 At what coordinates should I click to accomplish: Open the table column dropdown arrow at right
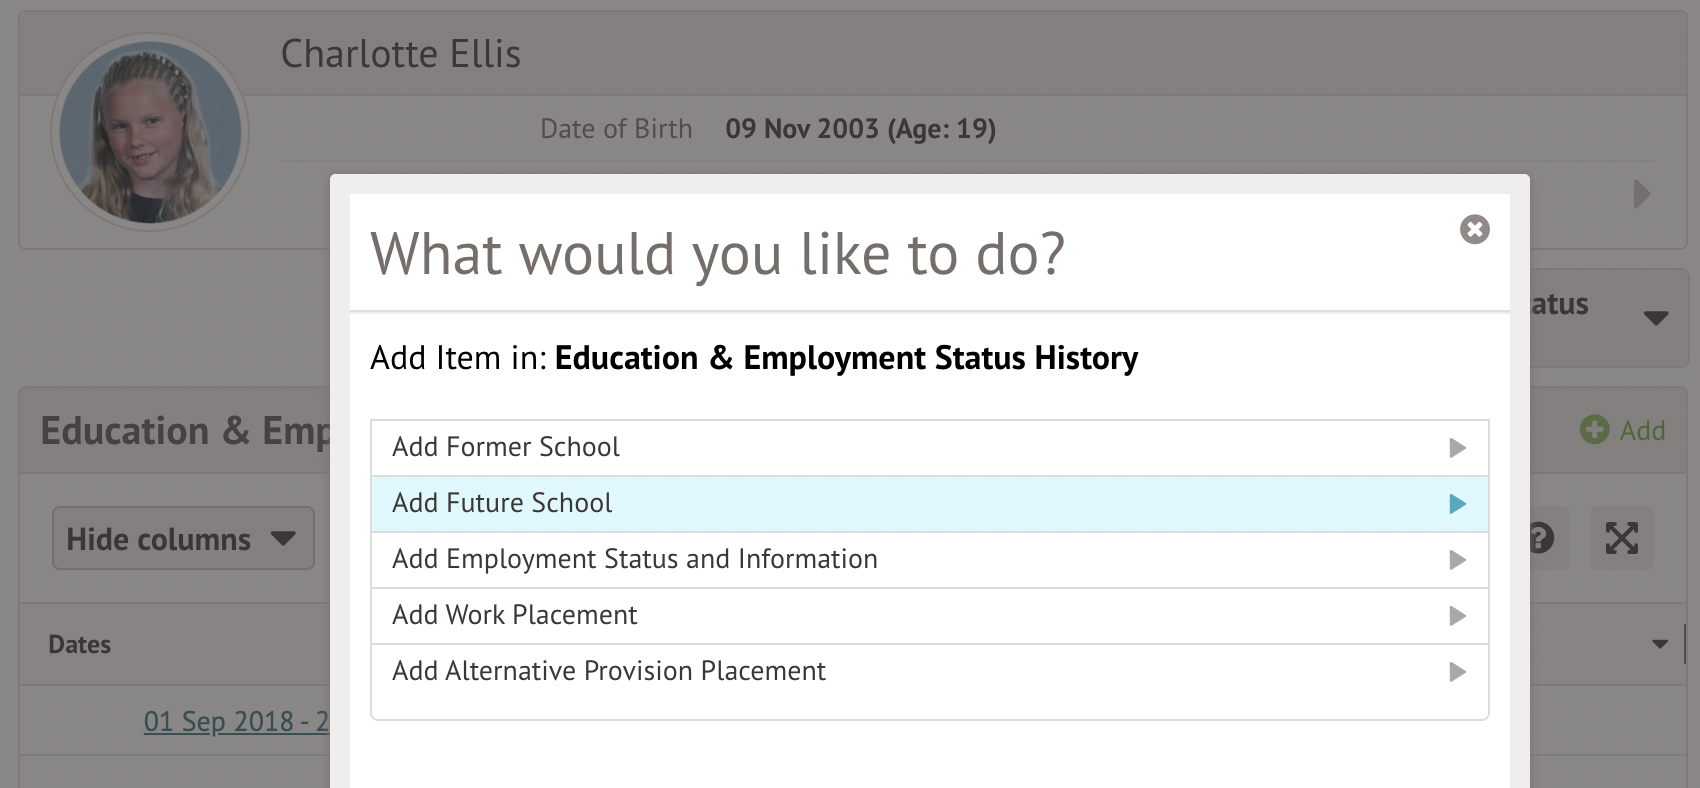pos(1660,644)
